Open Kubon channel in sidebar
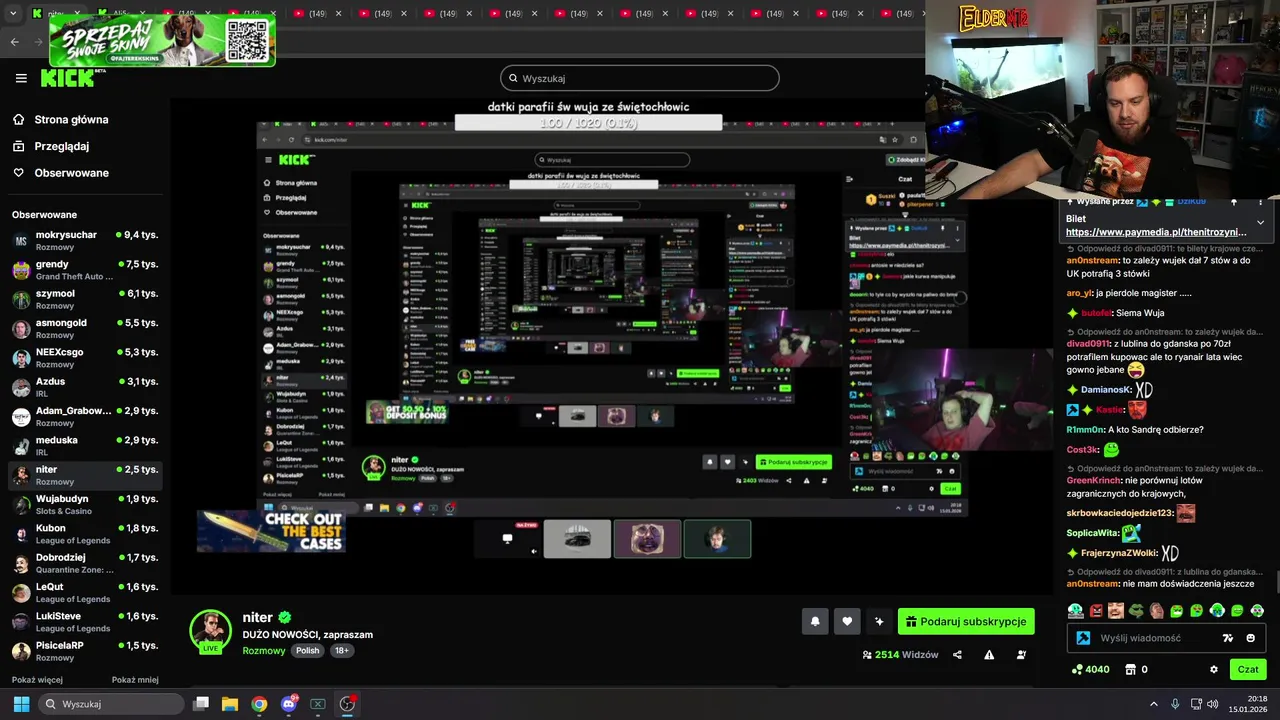 [x=84, y=534]
